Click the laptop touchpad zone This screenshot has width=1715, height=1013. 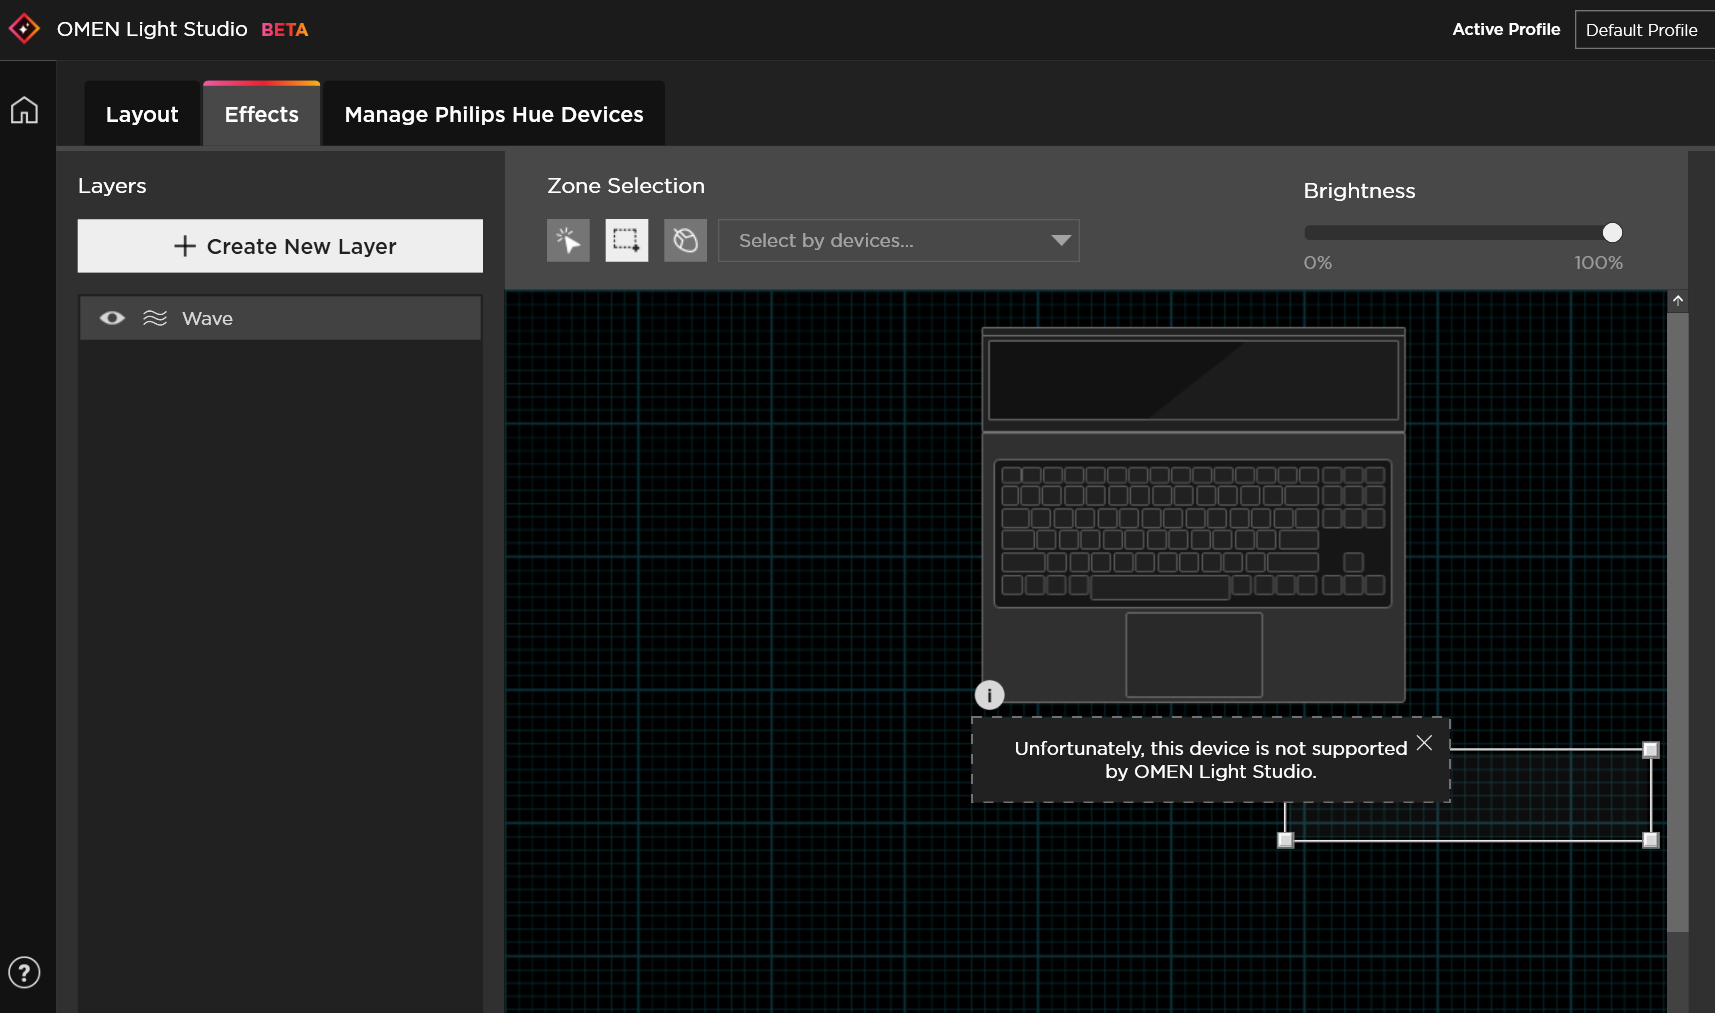[x=1194, y=655]
